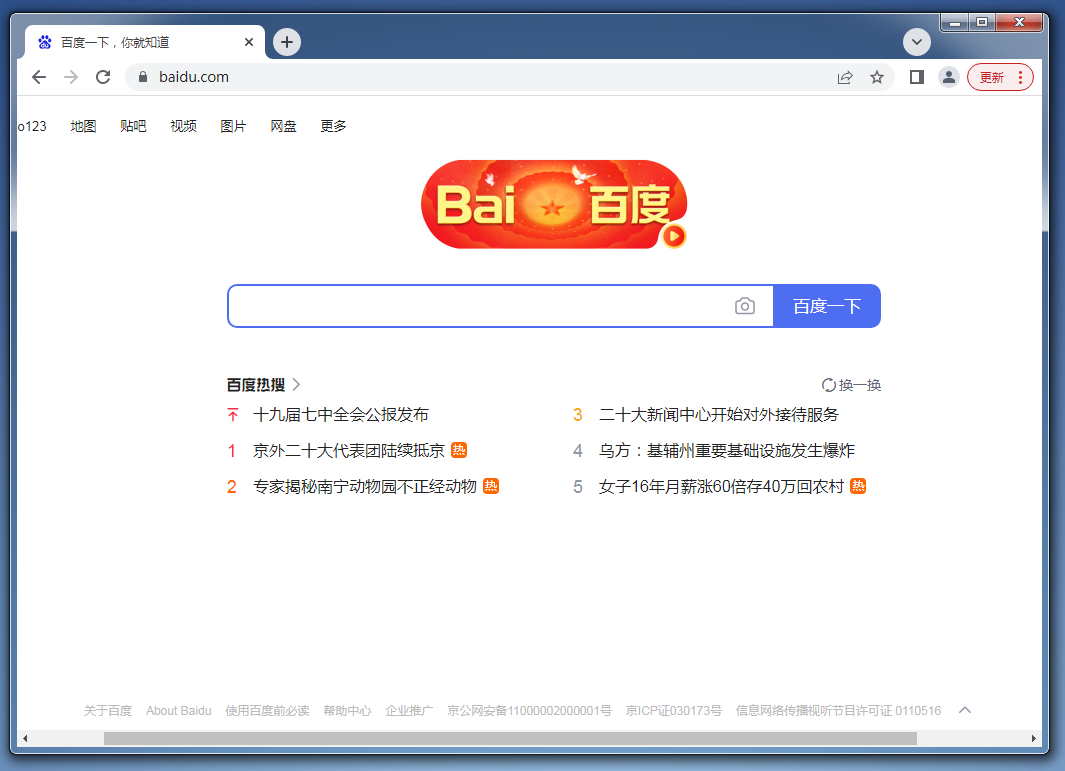This screenshot has width=1065, height=771.
Task: Open Chrome three-dot menu
Action: click(x=1020, y=77)
